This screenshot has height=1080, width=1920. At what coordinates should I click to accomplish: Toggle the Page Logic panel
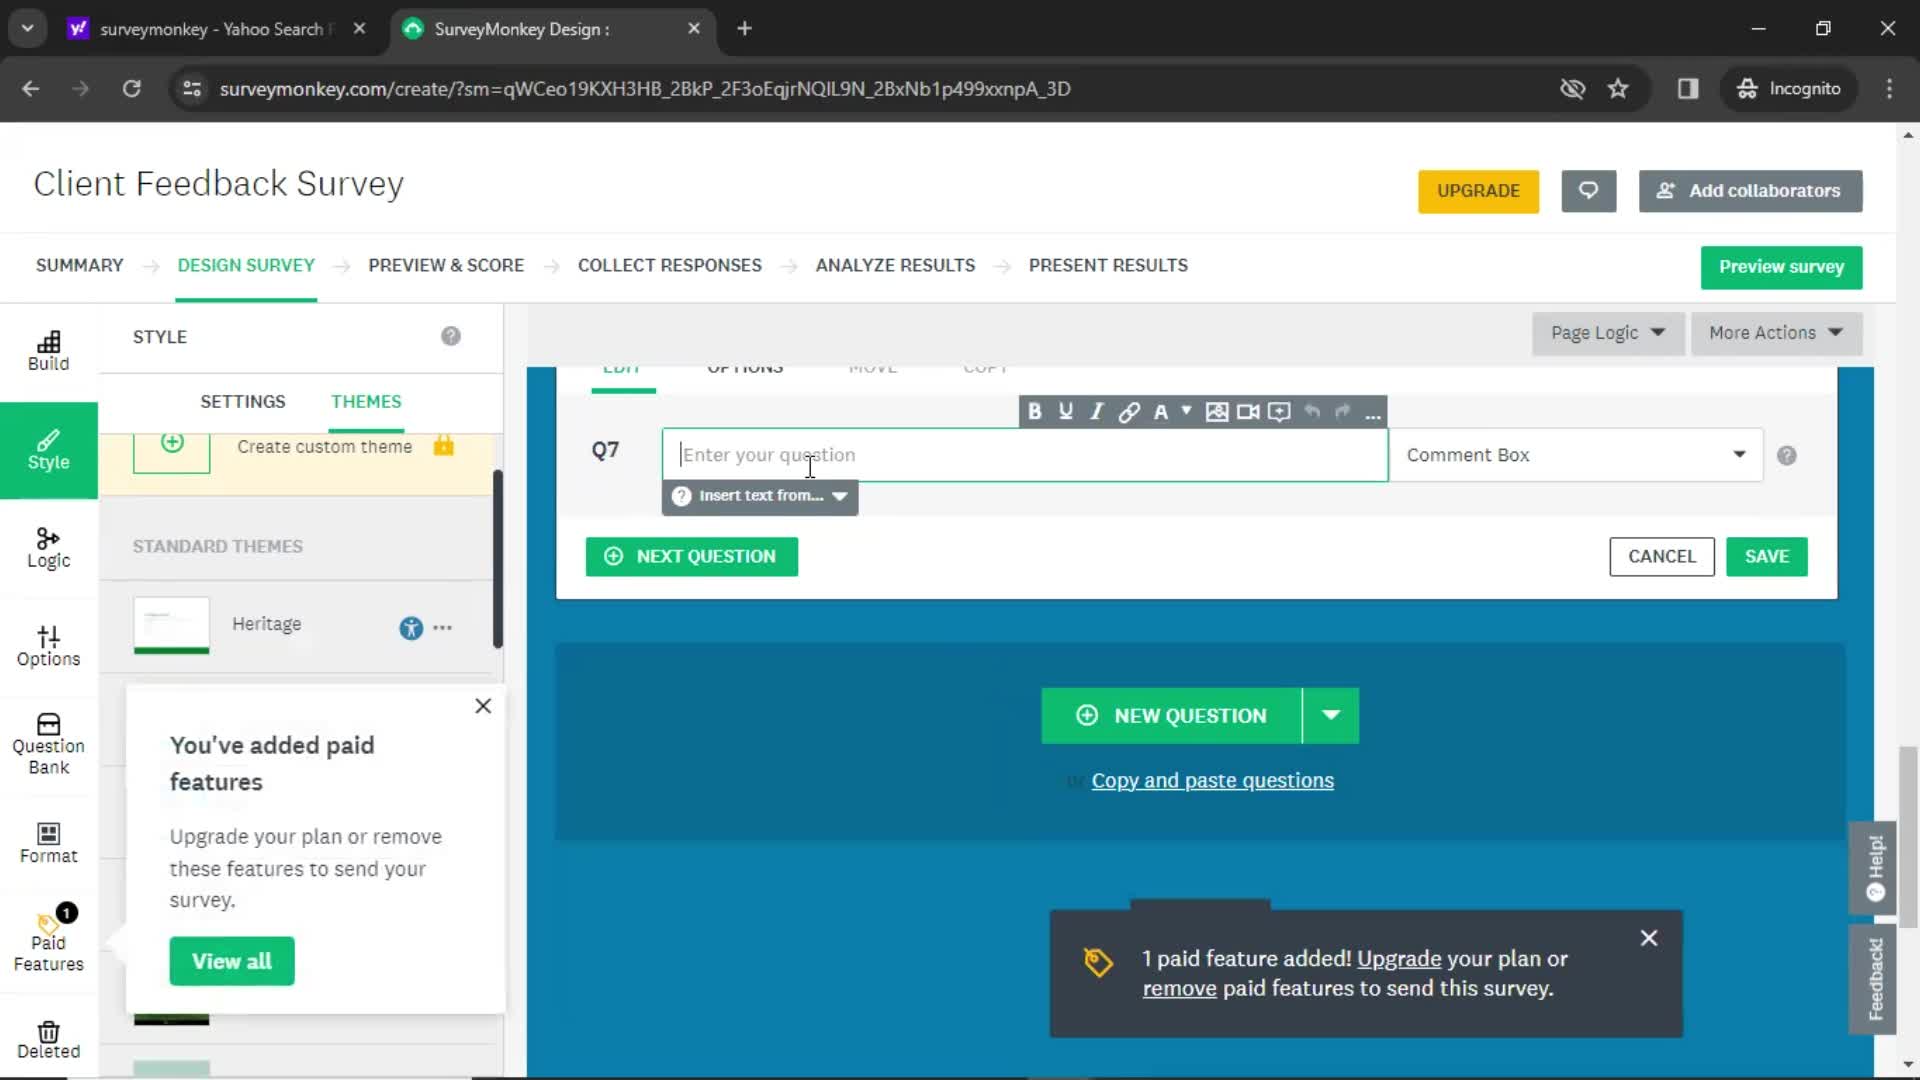point(1605,332)
